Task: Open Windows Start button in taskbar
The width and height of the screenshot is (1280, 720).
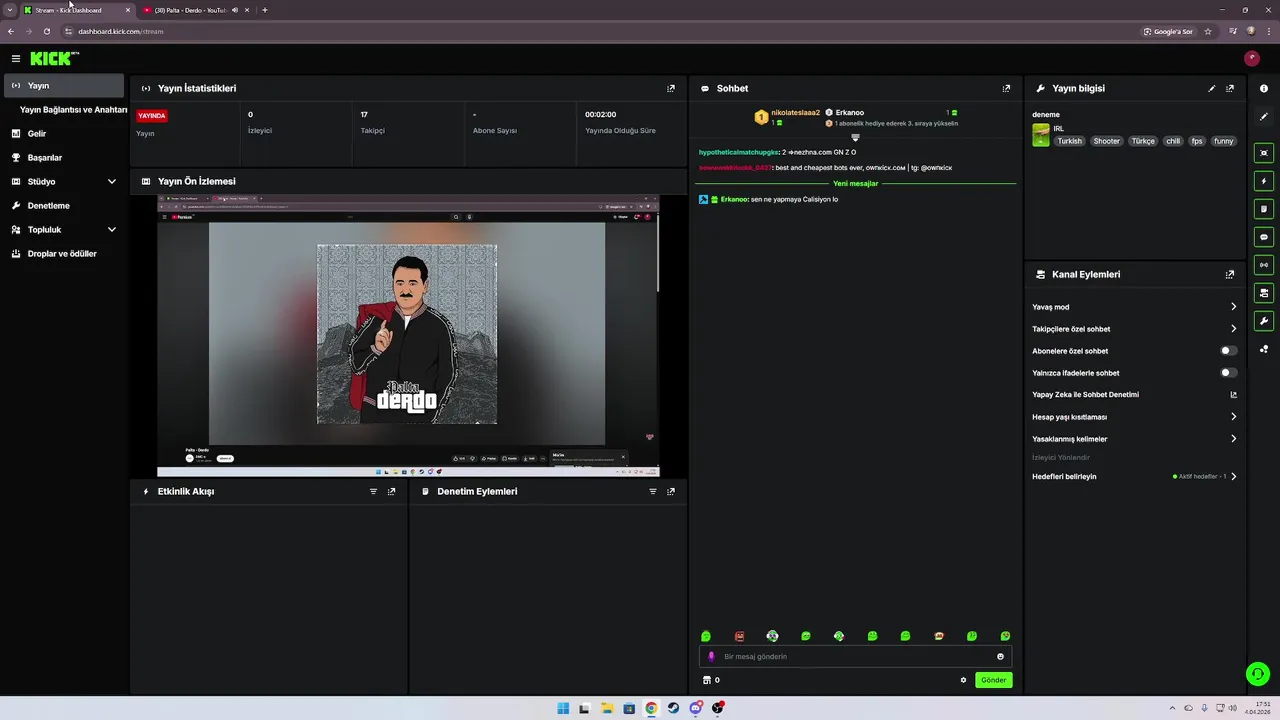Action: tap(563, 708)
